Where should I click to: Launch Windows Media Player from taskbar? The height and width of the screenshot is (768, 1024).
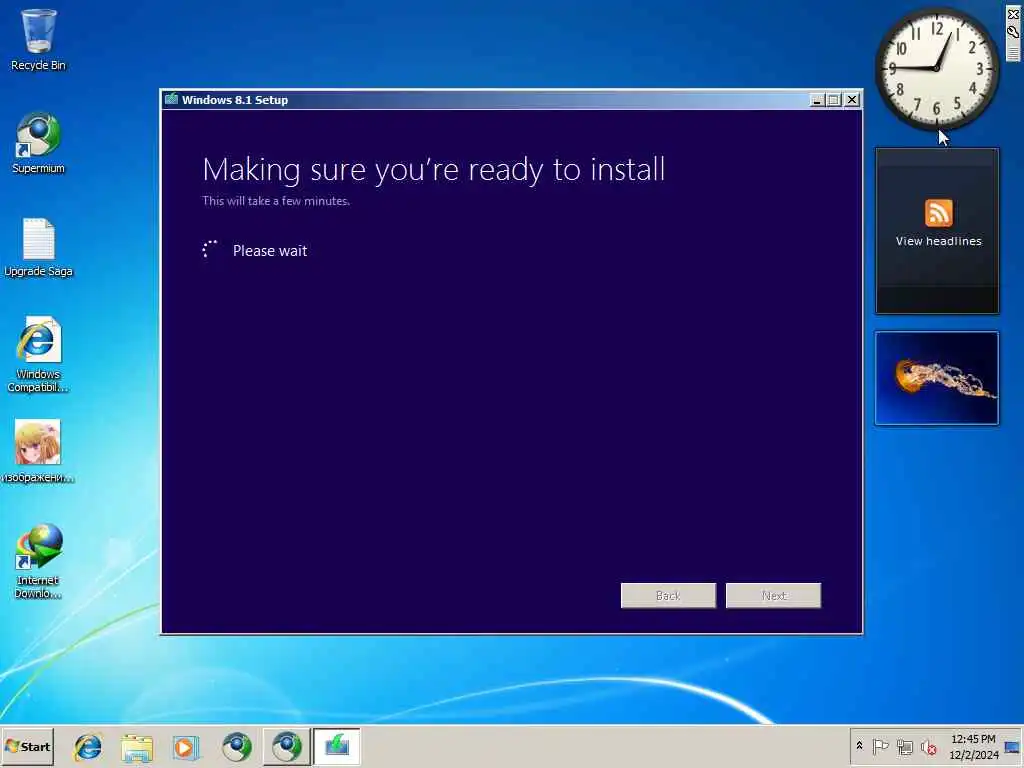click(x=186, y=746)
